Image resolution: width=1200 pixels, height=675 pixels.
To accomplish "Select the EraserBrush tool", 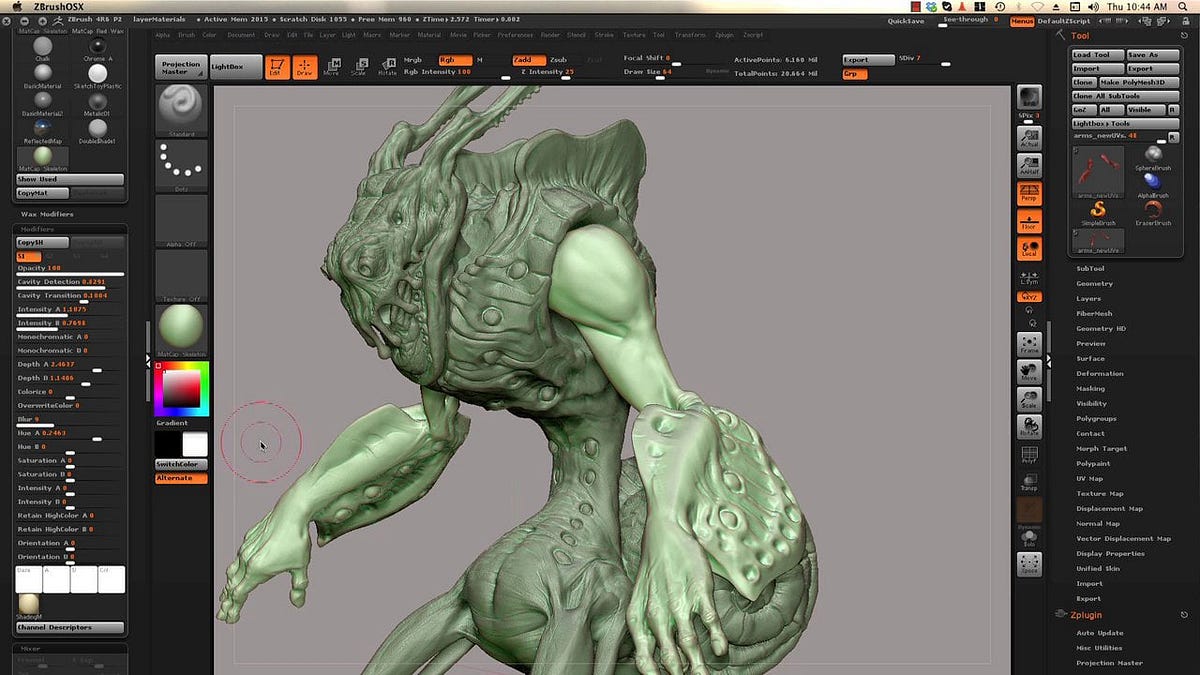I will 1152,209.
